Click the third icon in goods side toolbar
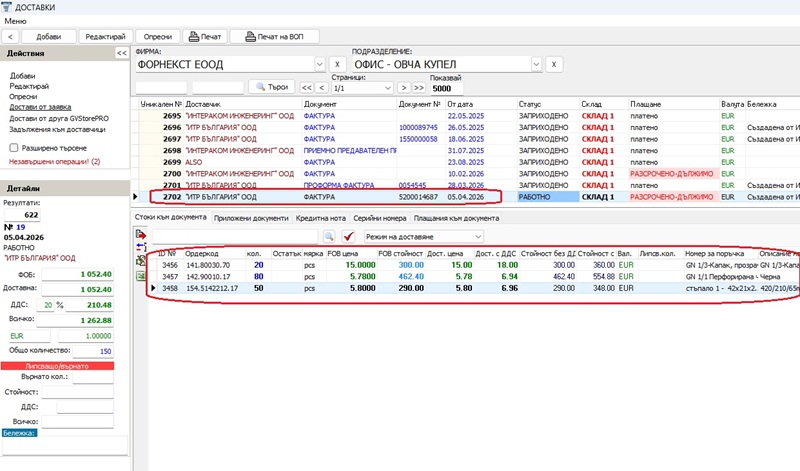This screenshot has height=471, width=800. point(140,259)
